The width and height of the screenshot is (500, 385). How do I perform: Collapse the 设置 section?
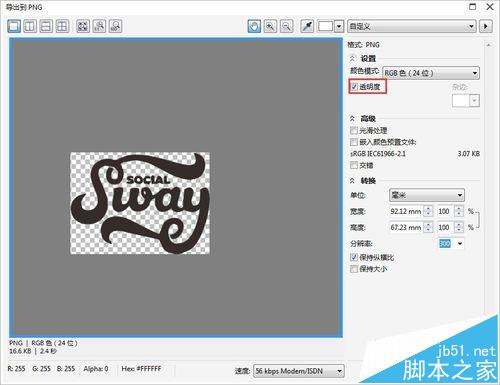tap(353, 58)
